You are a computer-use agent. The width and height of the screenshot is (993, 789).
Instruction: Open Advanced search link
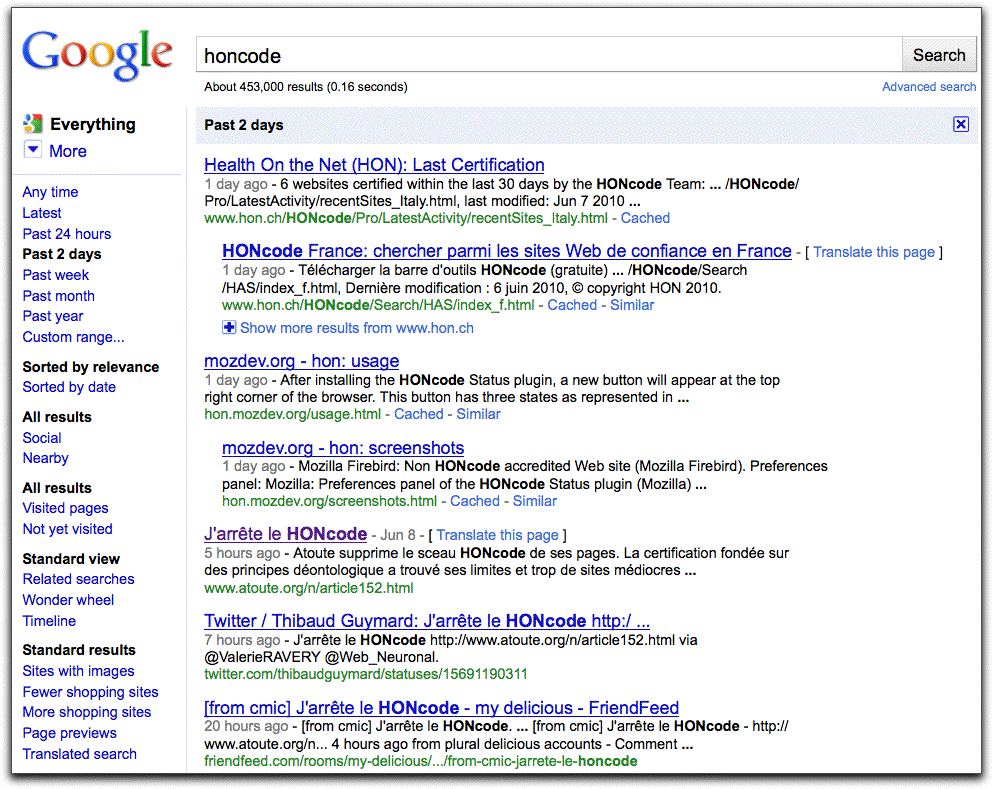pyautogui.click(x=929, y=87)
